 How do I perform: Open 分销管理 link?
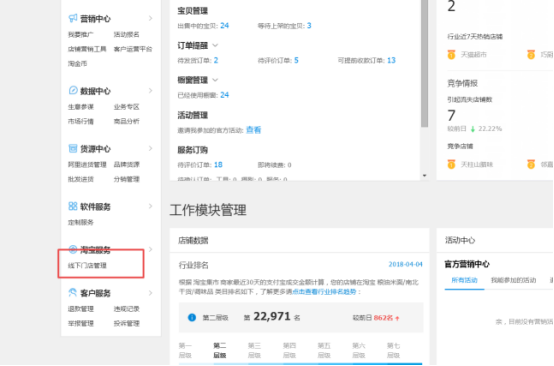click(x=126, y=179)
